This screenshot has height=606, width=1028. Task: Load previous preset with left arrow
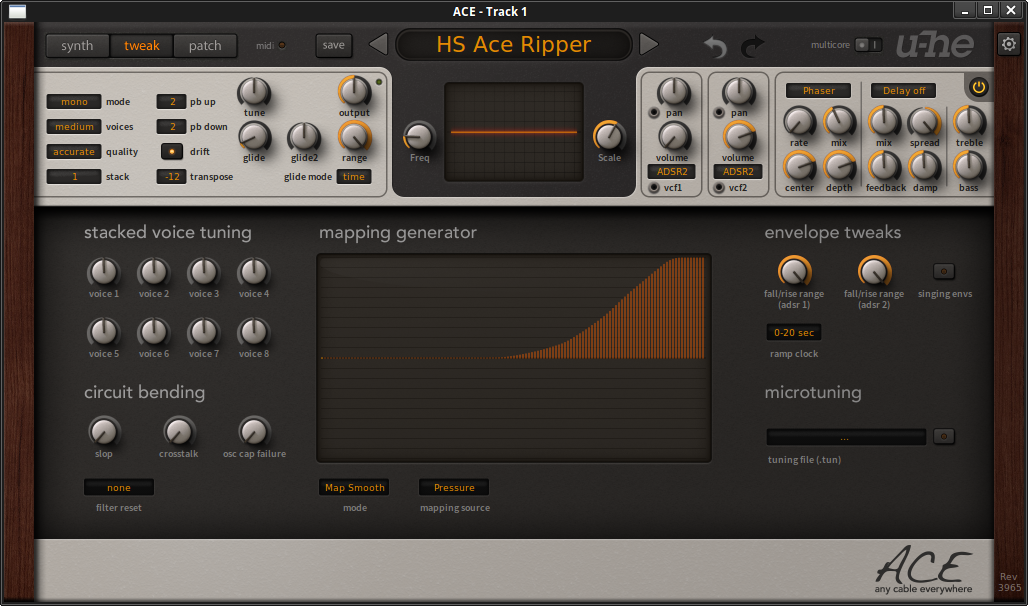tap(378, 45)
